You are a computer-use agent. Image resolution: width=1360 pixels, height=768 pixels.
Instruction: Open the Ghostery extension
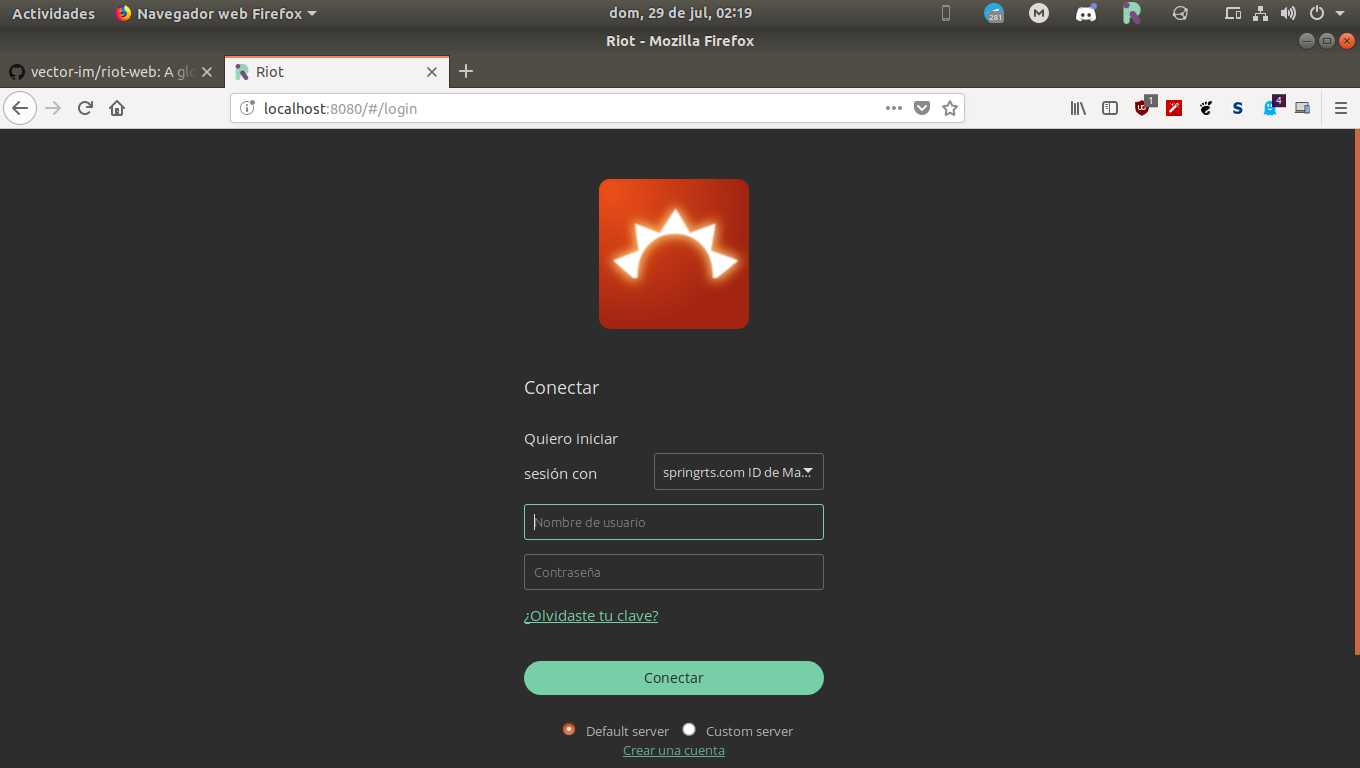tap(1271, 107)
